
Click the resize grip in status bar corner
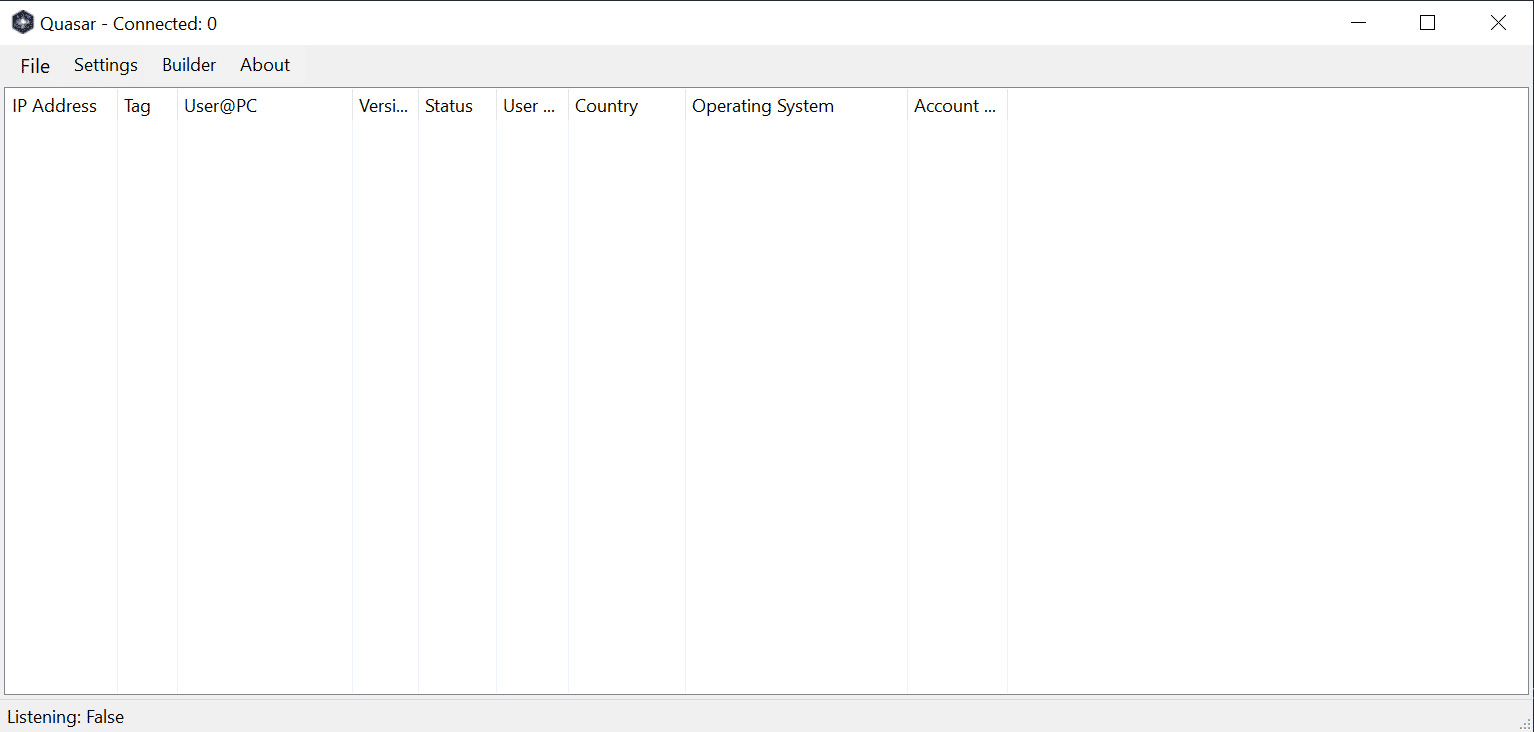(1525, 723)
